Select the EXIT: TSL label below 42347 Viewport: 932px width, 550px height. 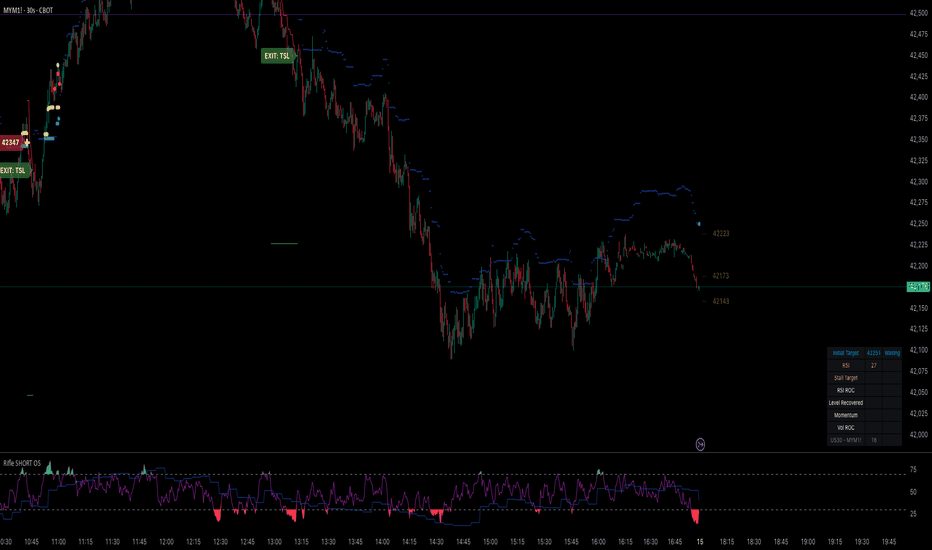[14, 171]
